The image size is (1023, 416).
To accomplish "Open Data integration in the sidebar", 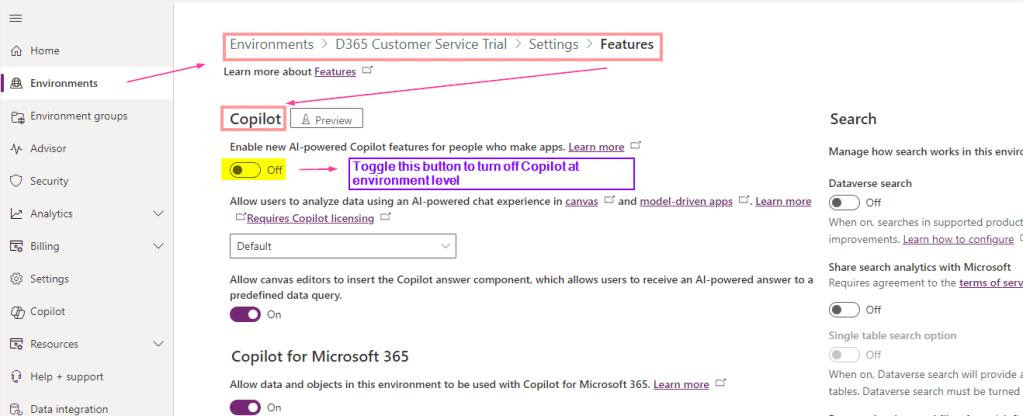I will pos(70,409).
